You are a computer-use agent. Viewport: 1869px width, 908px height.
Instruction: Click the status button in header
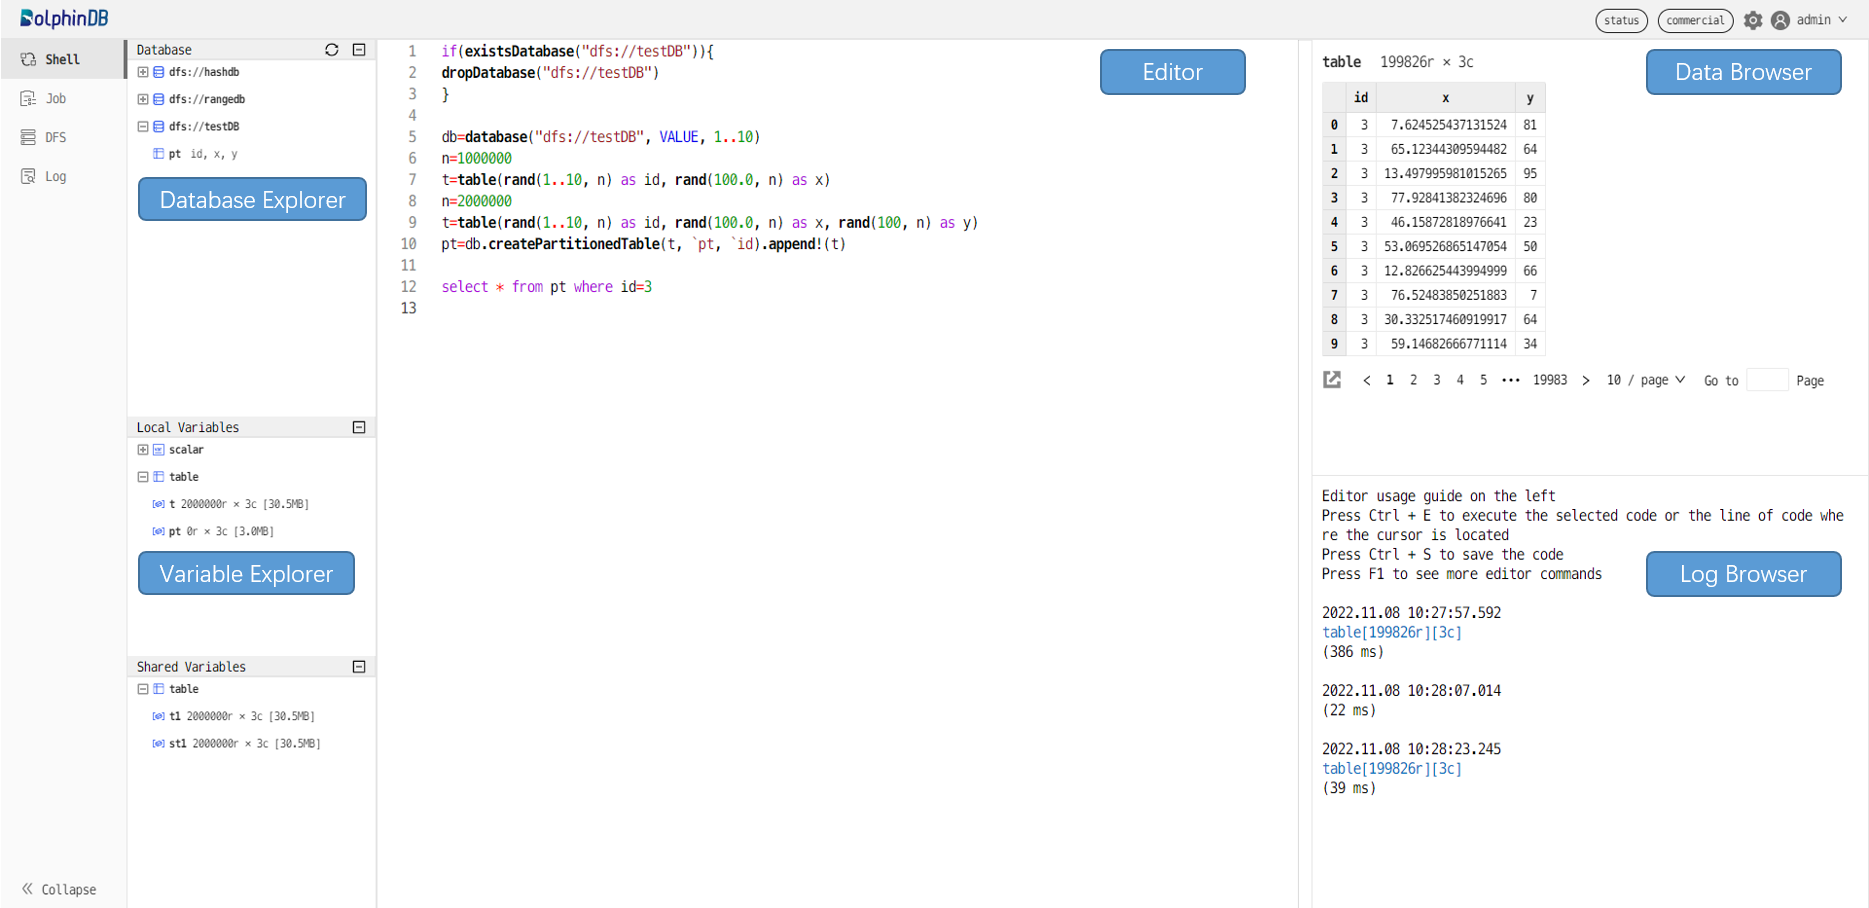1621,20
